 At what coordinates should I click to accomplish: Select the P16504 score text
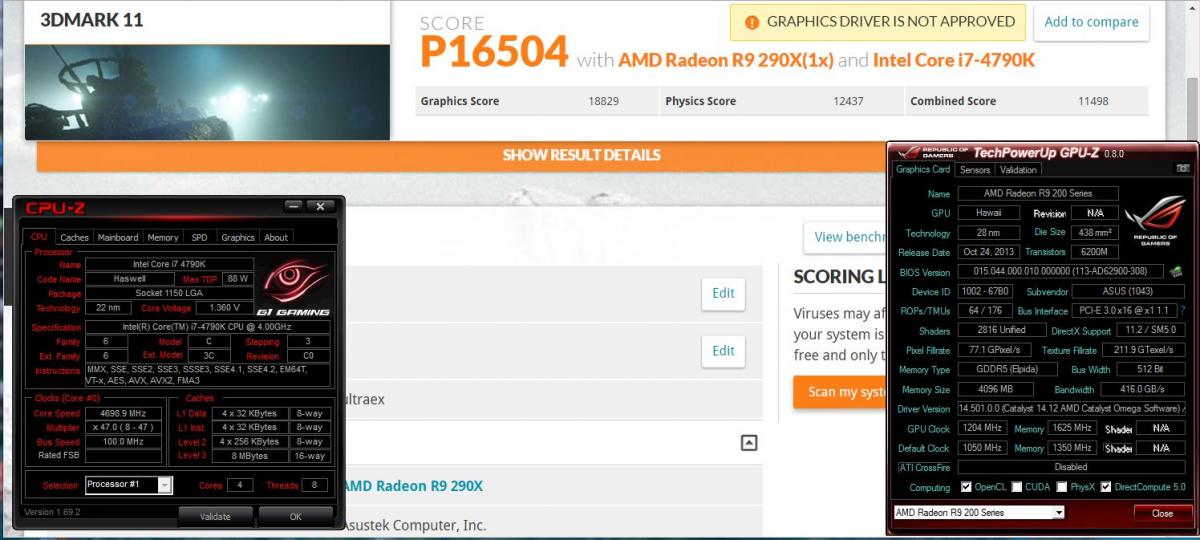pyautogui.click(x=494, y=52)
